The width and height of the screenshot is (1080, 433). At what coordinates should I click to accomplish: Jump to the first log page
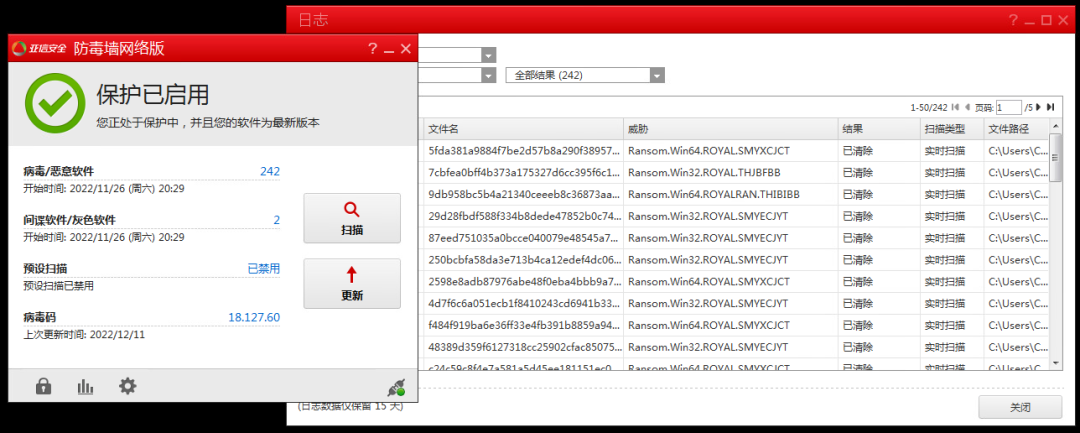[x=955, y=107]
